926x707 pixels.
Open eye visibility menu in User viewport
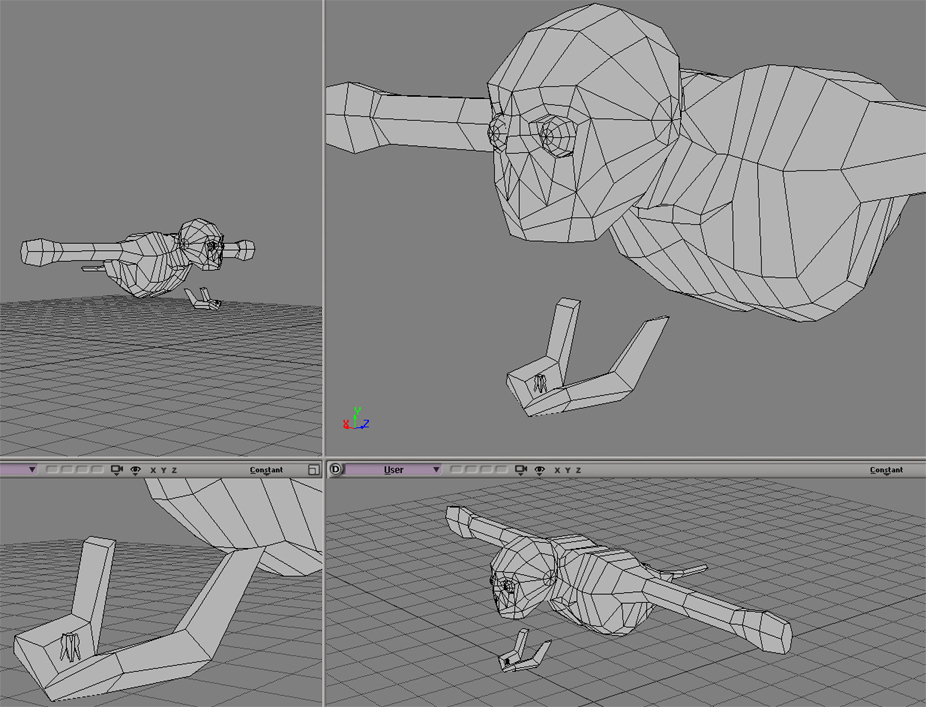tap(540, 469)
